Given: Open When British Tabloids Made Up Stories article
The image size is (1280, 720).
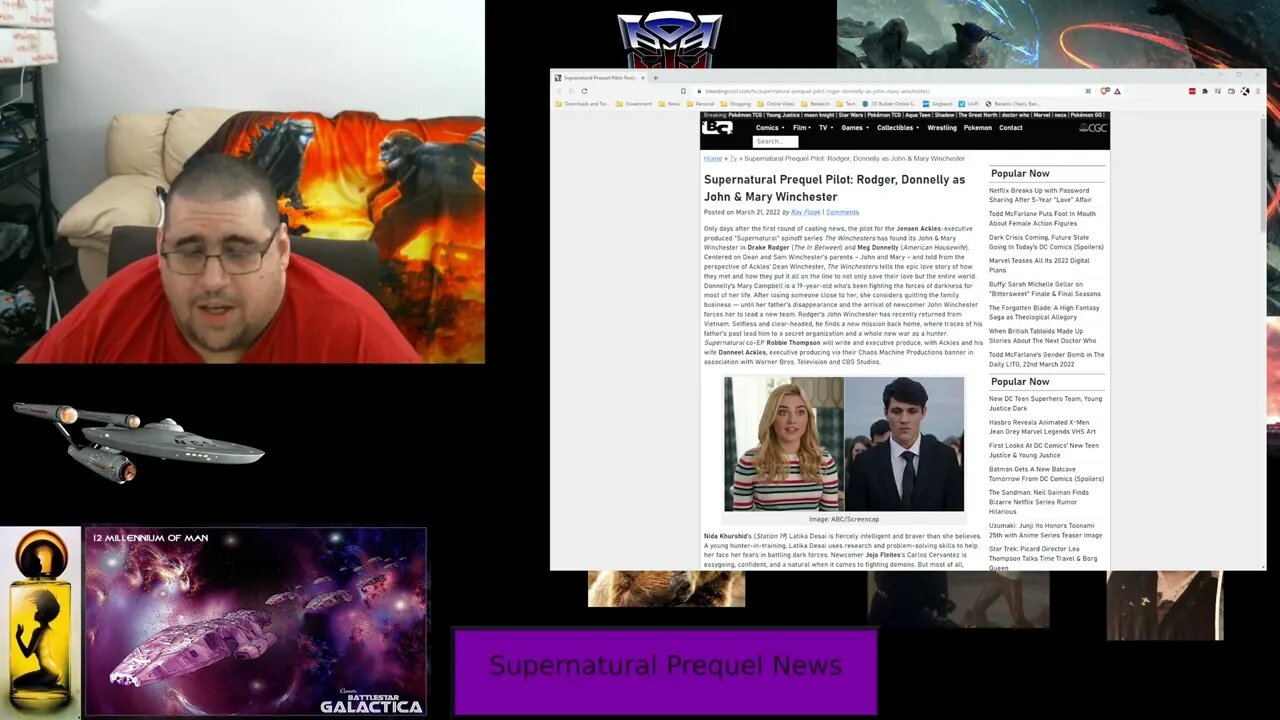Looking at the screenshot, I should pyautogui.click(x=1043, y=336).
